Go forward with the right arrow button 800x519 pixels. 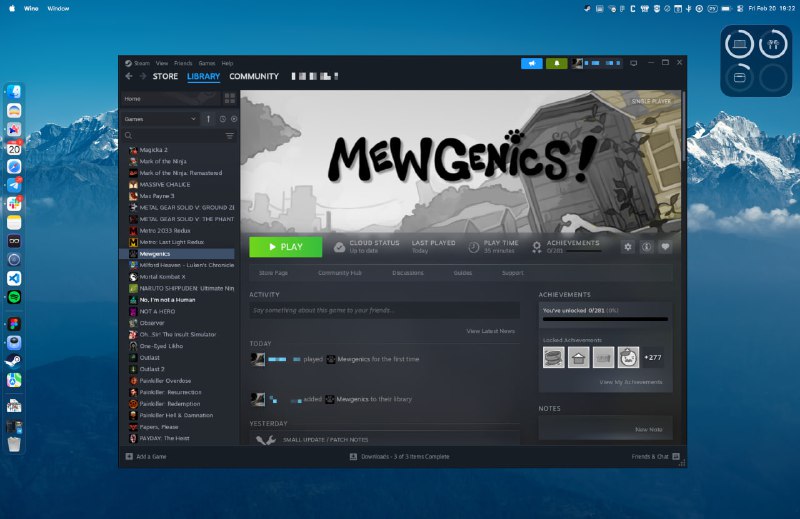143,76
